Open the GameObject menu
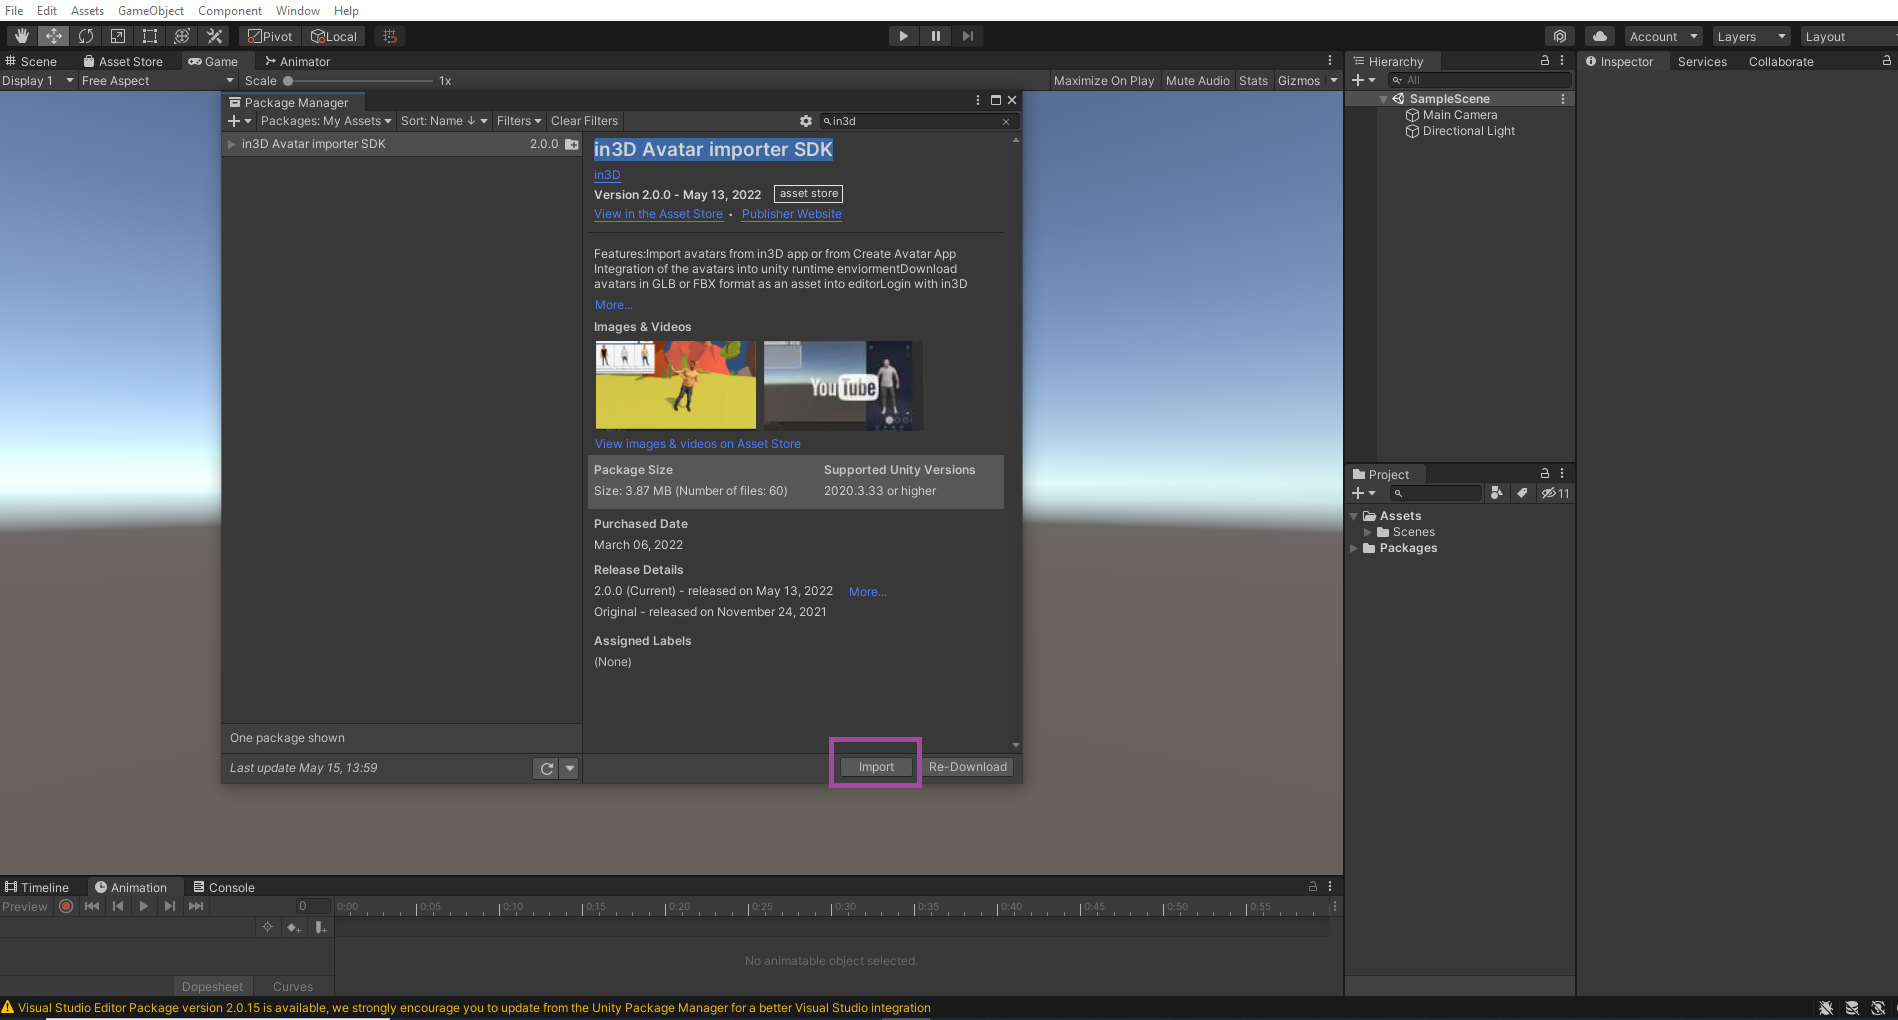Image resolution: width=1898 pixels, height=1020 pixels. click(x=151, y=11)
